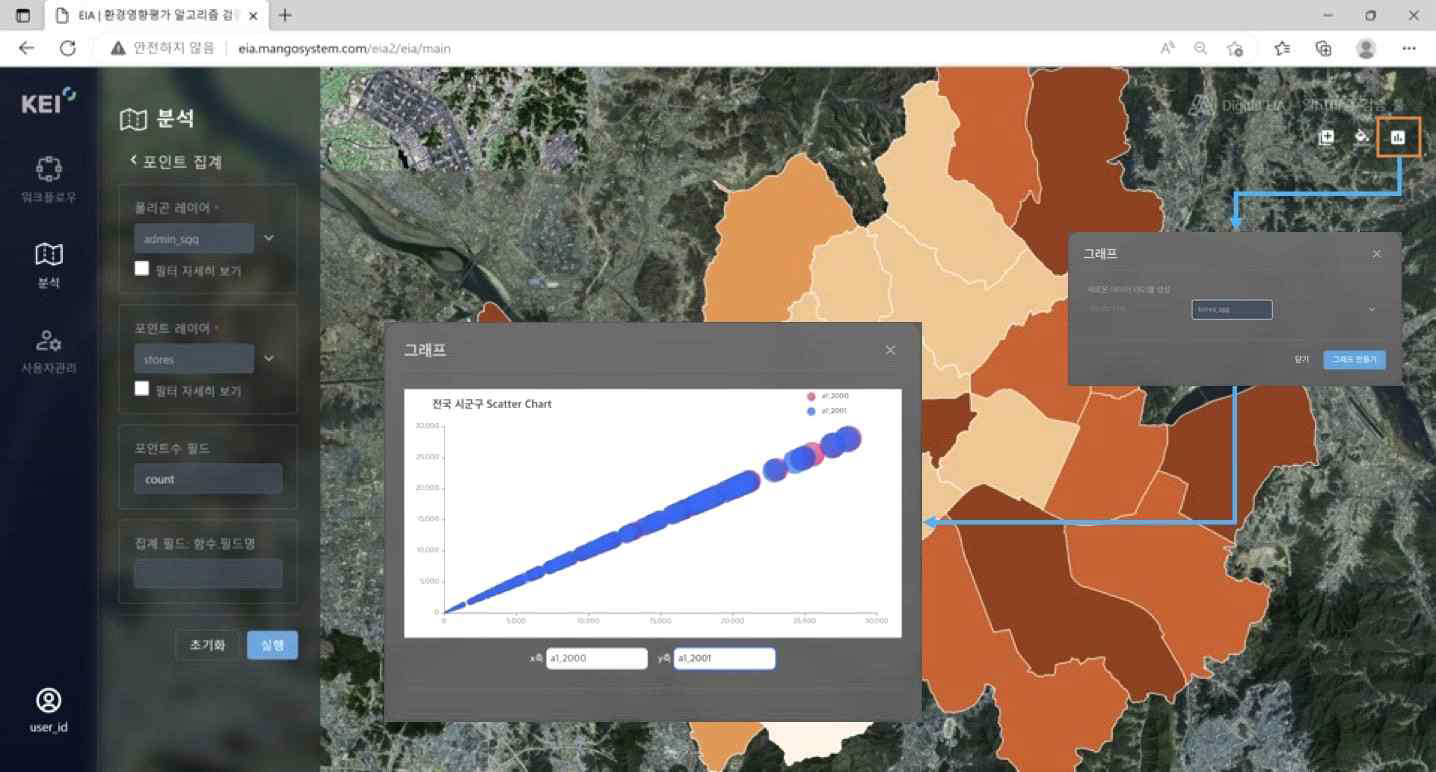Open the browser collections icon

[1323, 48]
